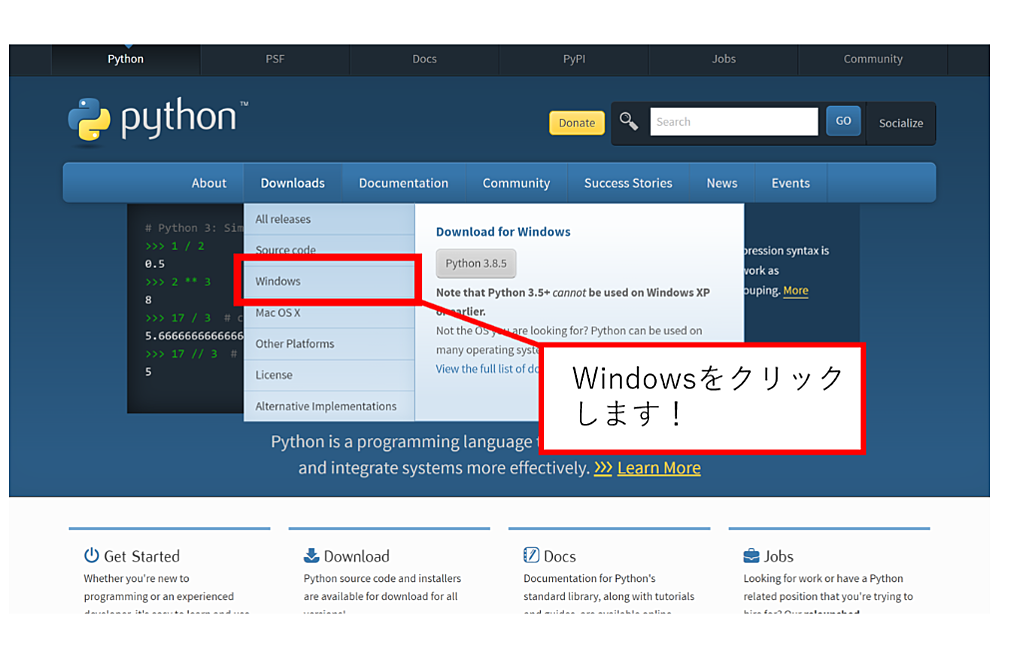Screen dimensions: 1020x670
Task: Click the Jobs section heading
Action: click(x=779, y=556)
